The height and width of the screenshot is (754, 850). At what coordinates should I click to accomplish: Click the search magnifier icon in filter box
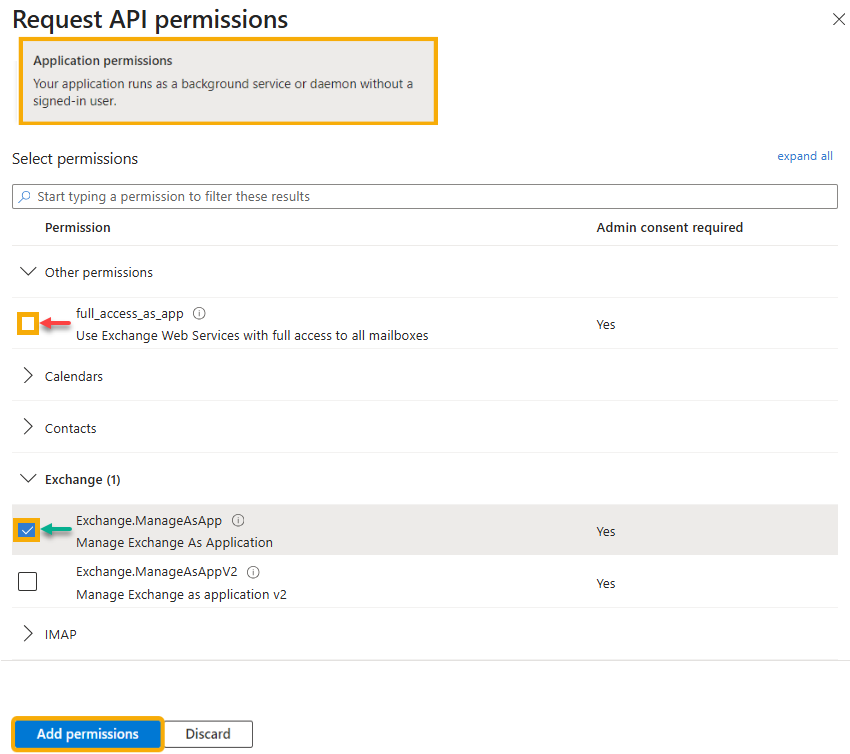coord(25,197)
